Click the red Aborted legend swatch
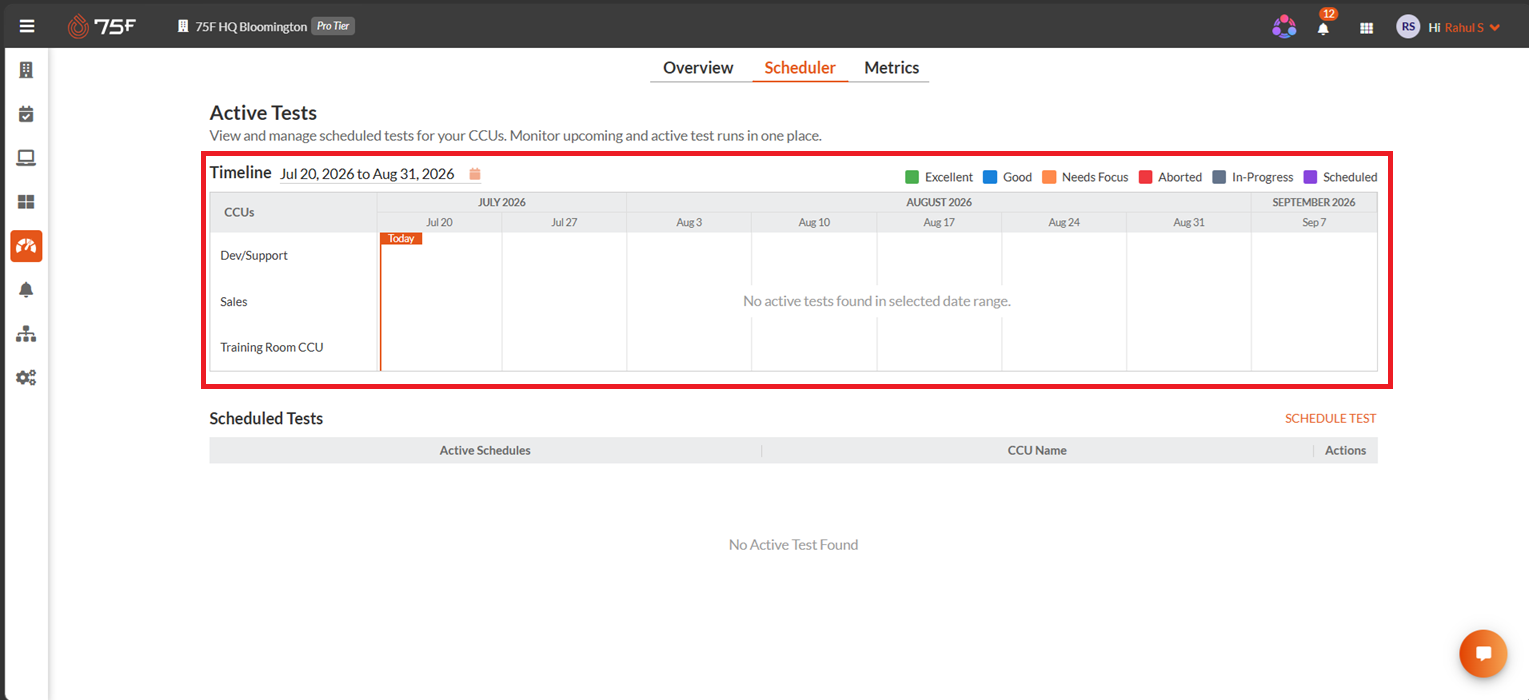 pyautogui.click(x=1146, y=177)
